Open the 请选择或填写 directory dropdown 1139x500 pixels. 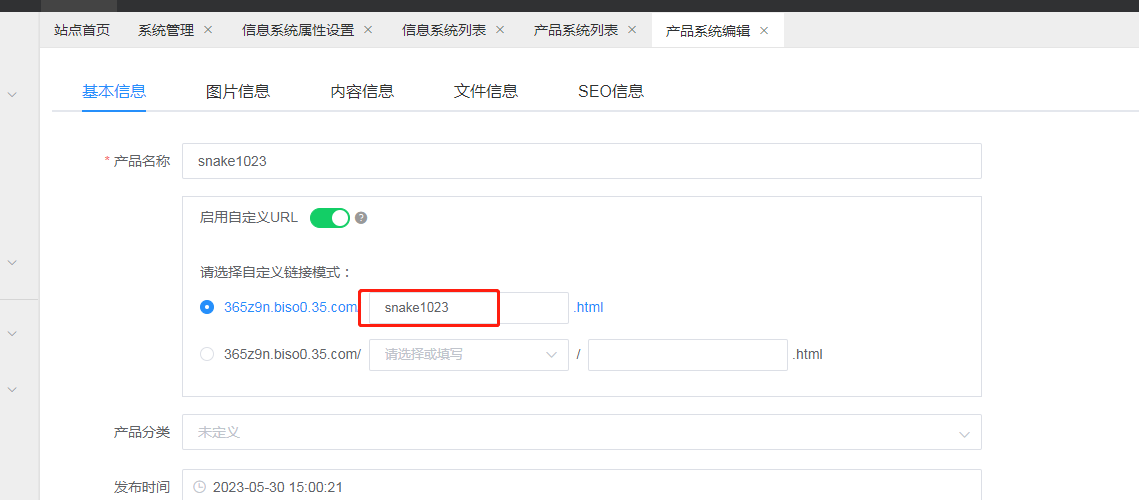click(468, 354)
